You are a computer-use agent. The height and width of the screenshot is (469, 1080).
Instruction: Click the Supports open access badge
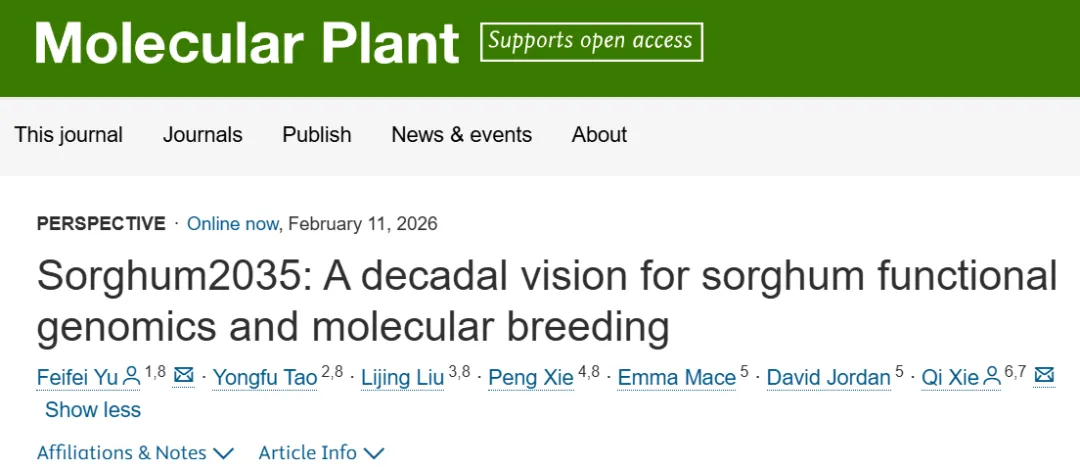[591, 42]
